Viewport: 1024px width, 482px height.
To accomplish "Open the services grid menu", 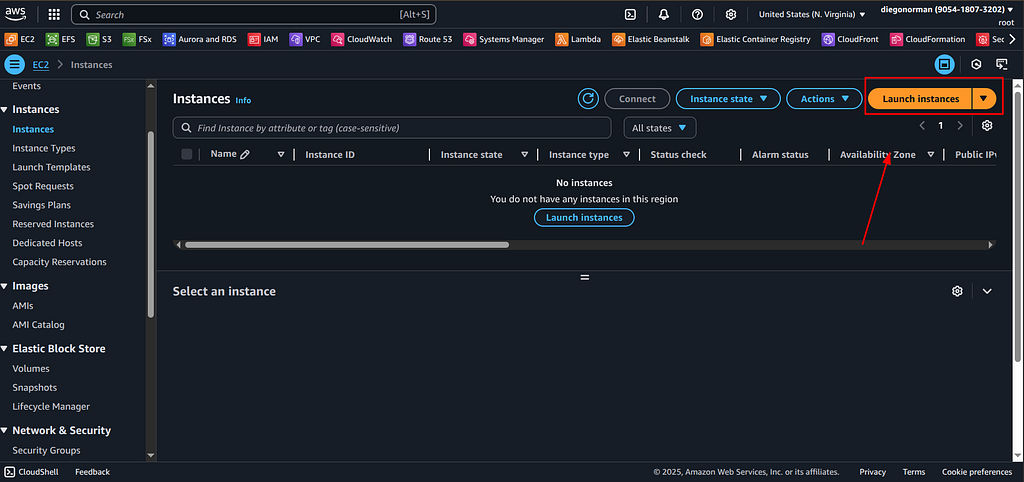I will (54, 14).
